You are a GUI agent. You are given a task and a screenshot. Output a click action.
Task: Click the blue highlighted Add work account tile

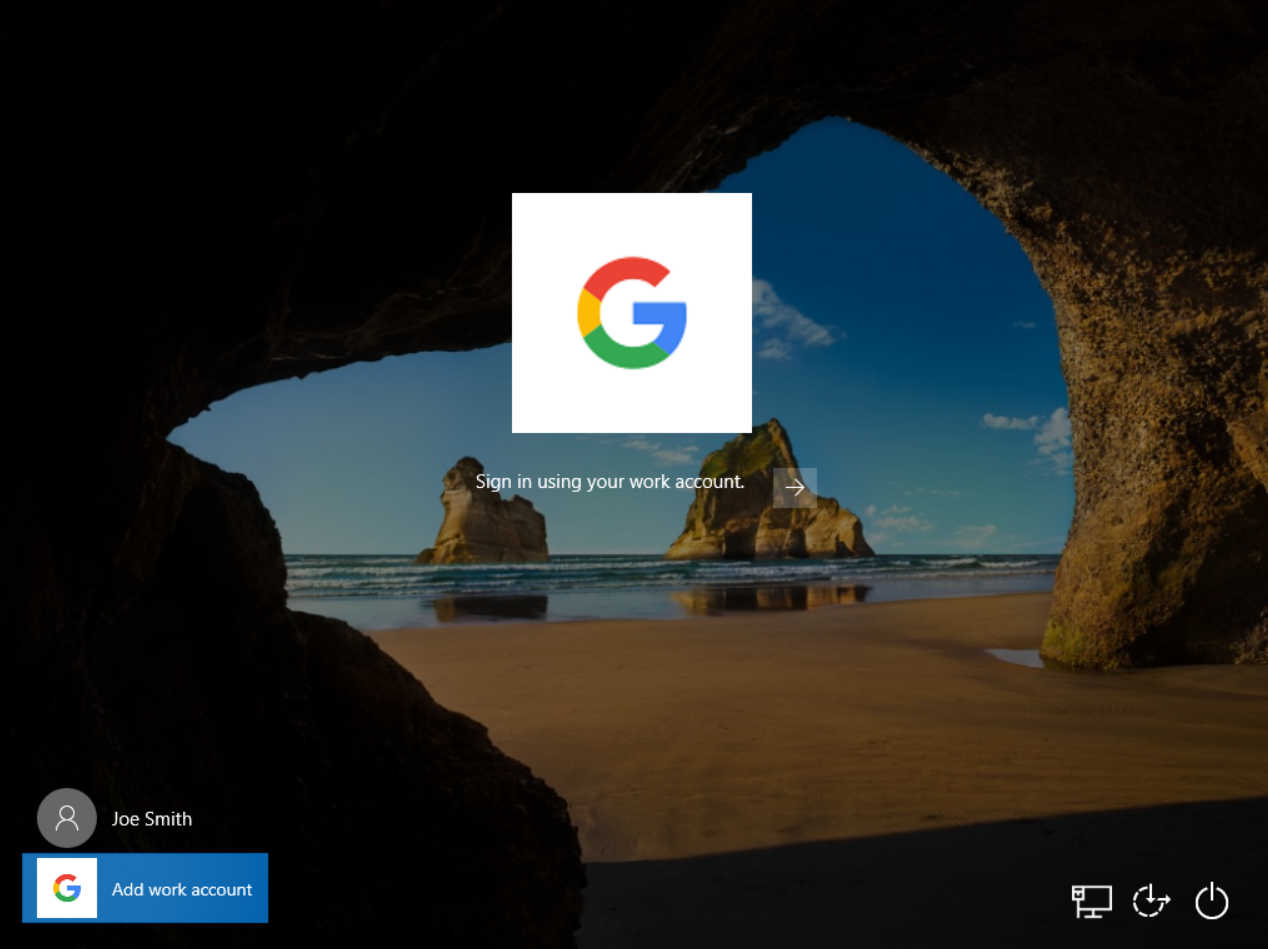145,888
